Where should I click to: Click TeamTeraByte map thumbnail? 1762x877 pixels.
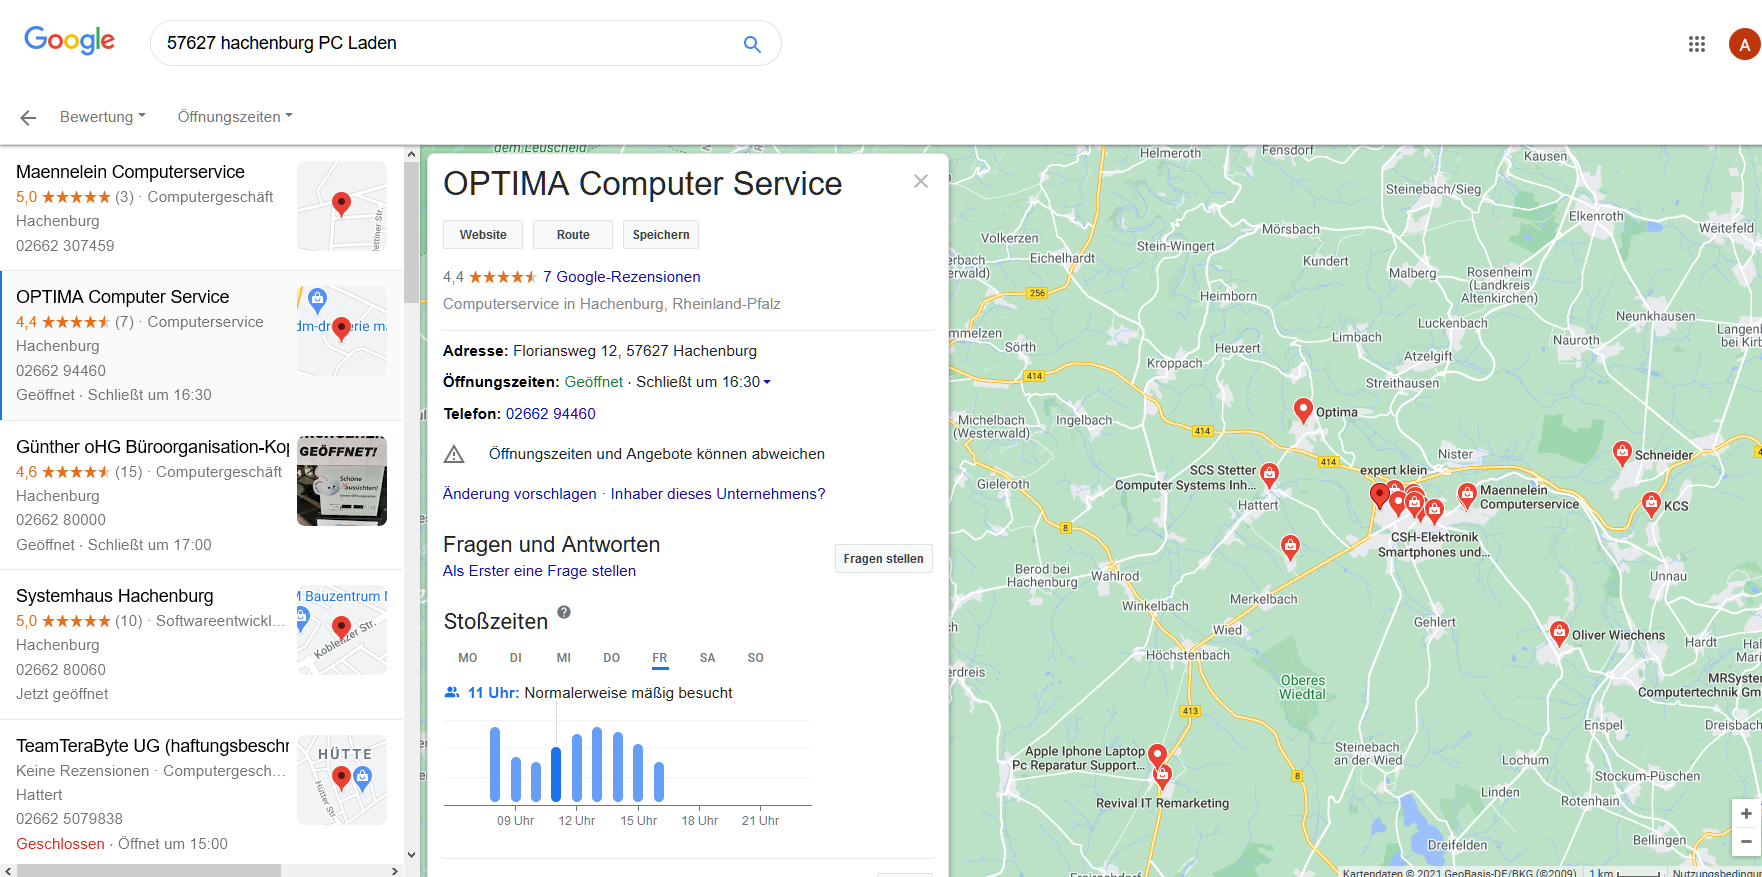coord(342,780)
